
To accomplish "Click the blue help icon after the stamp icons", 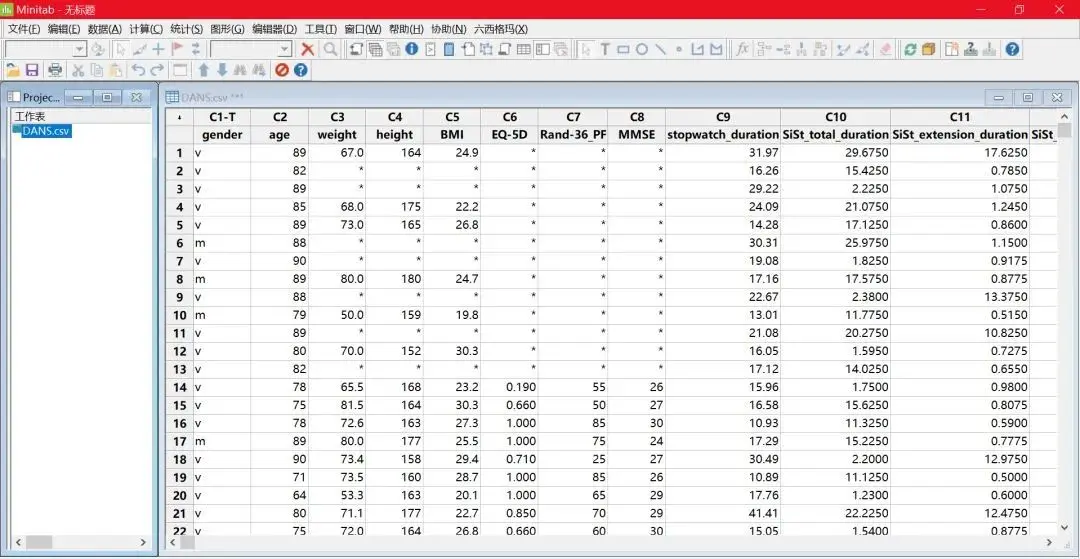I will click(1012, 49).
